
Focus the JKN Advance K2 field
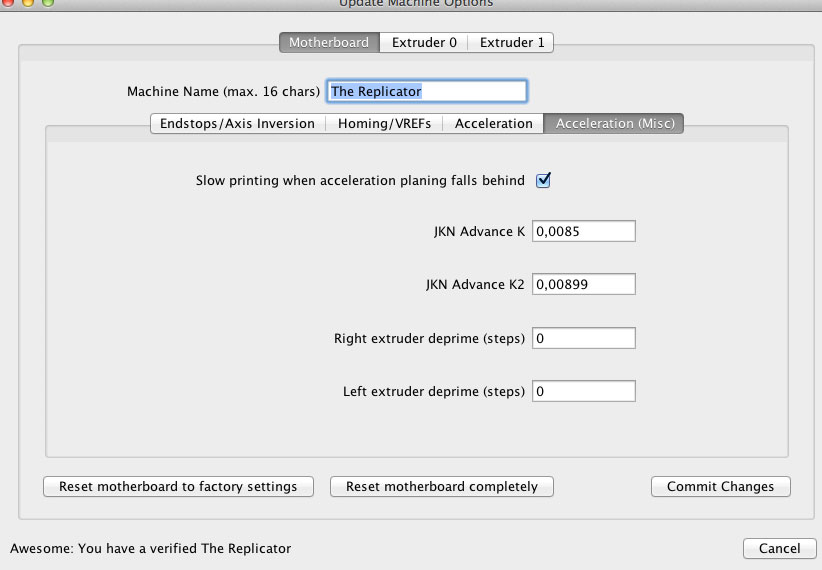click(584, 285)
